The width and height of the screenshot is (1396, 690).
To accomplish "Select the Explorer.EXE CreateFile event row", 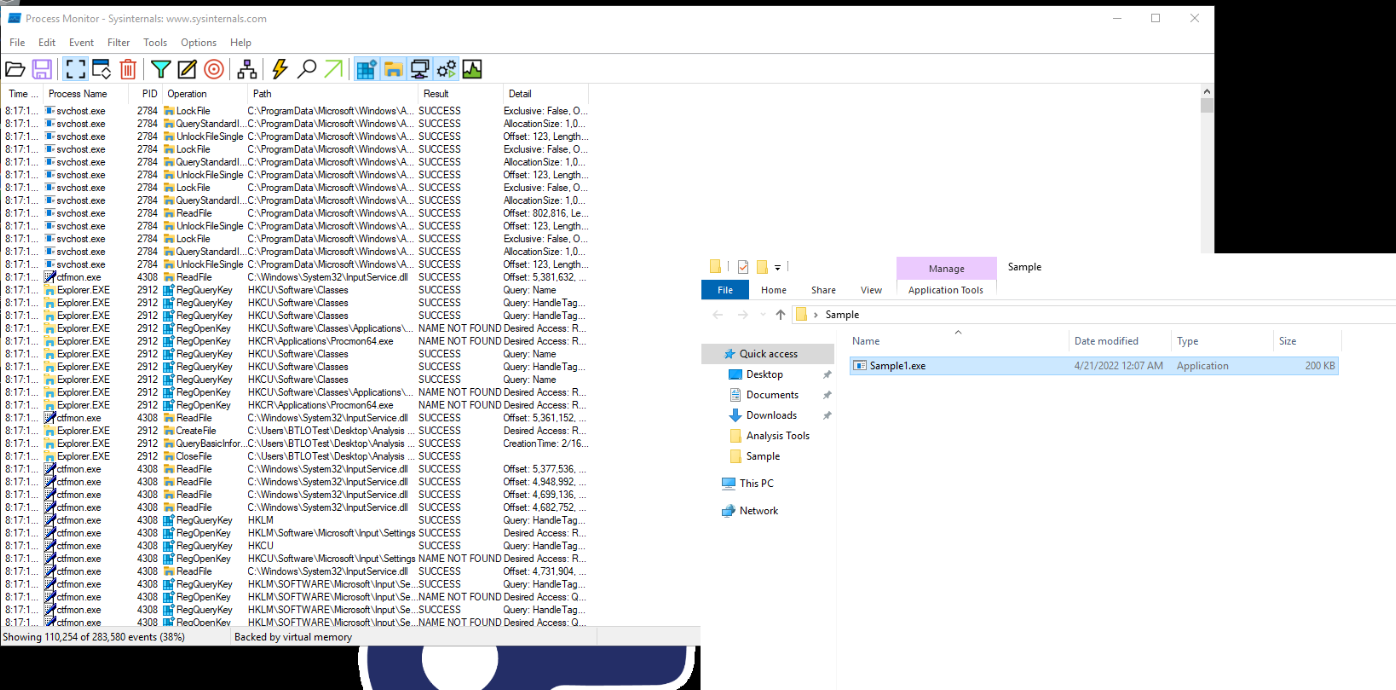I will [296, 431].
